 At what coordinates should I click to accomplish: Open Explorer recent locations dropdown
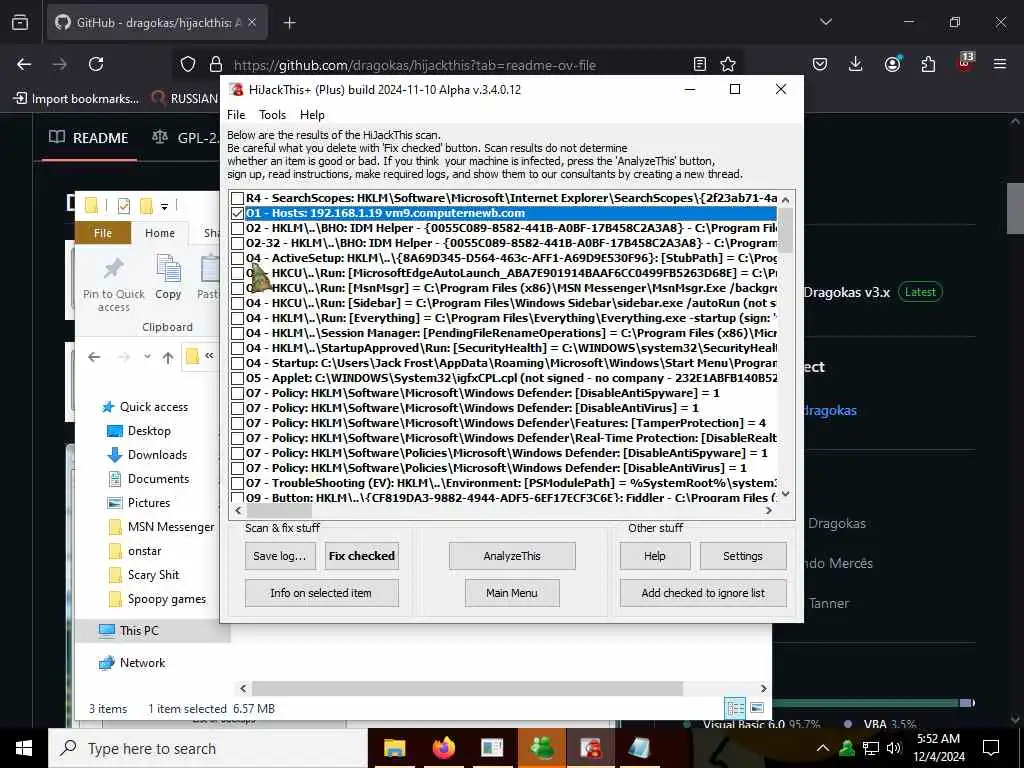(x=147, y=357)
